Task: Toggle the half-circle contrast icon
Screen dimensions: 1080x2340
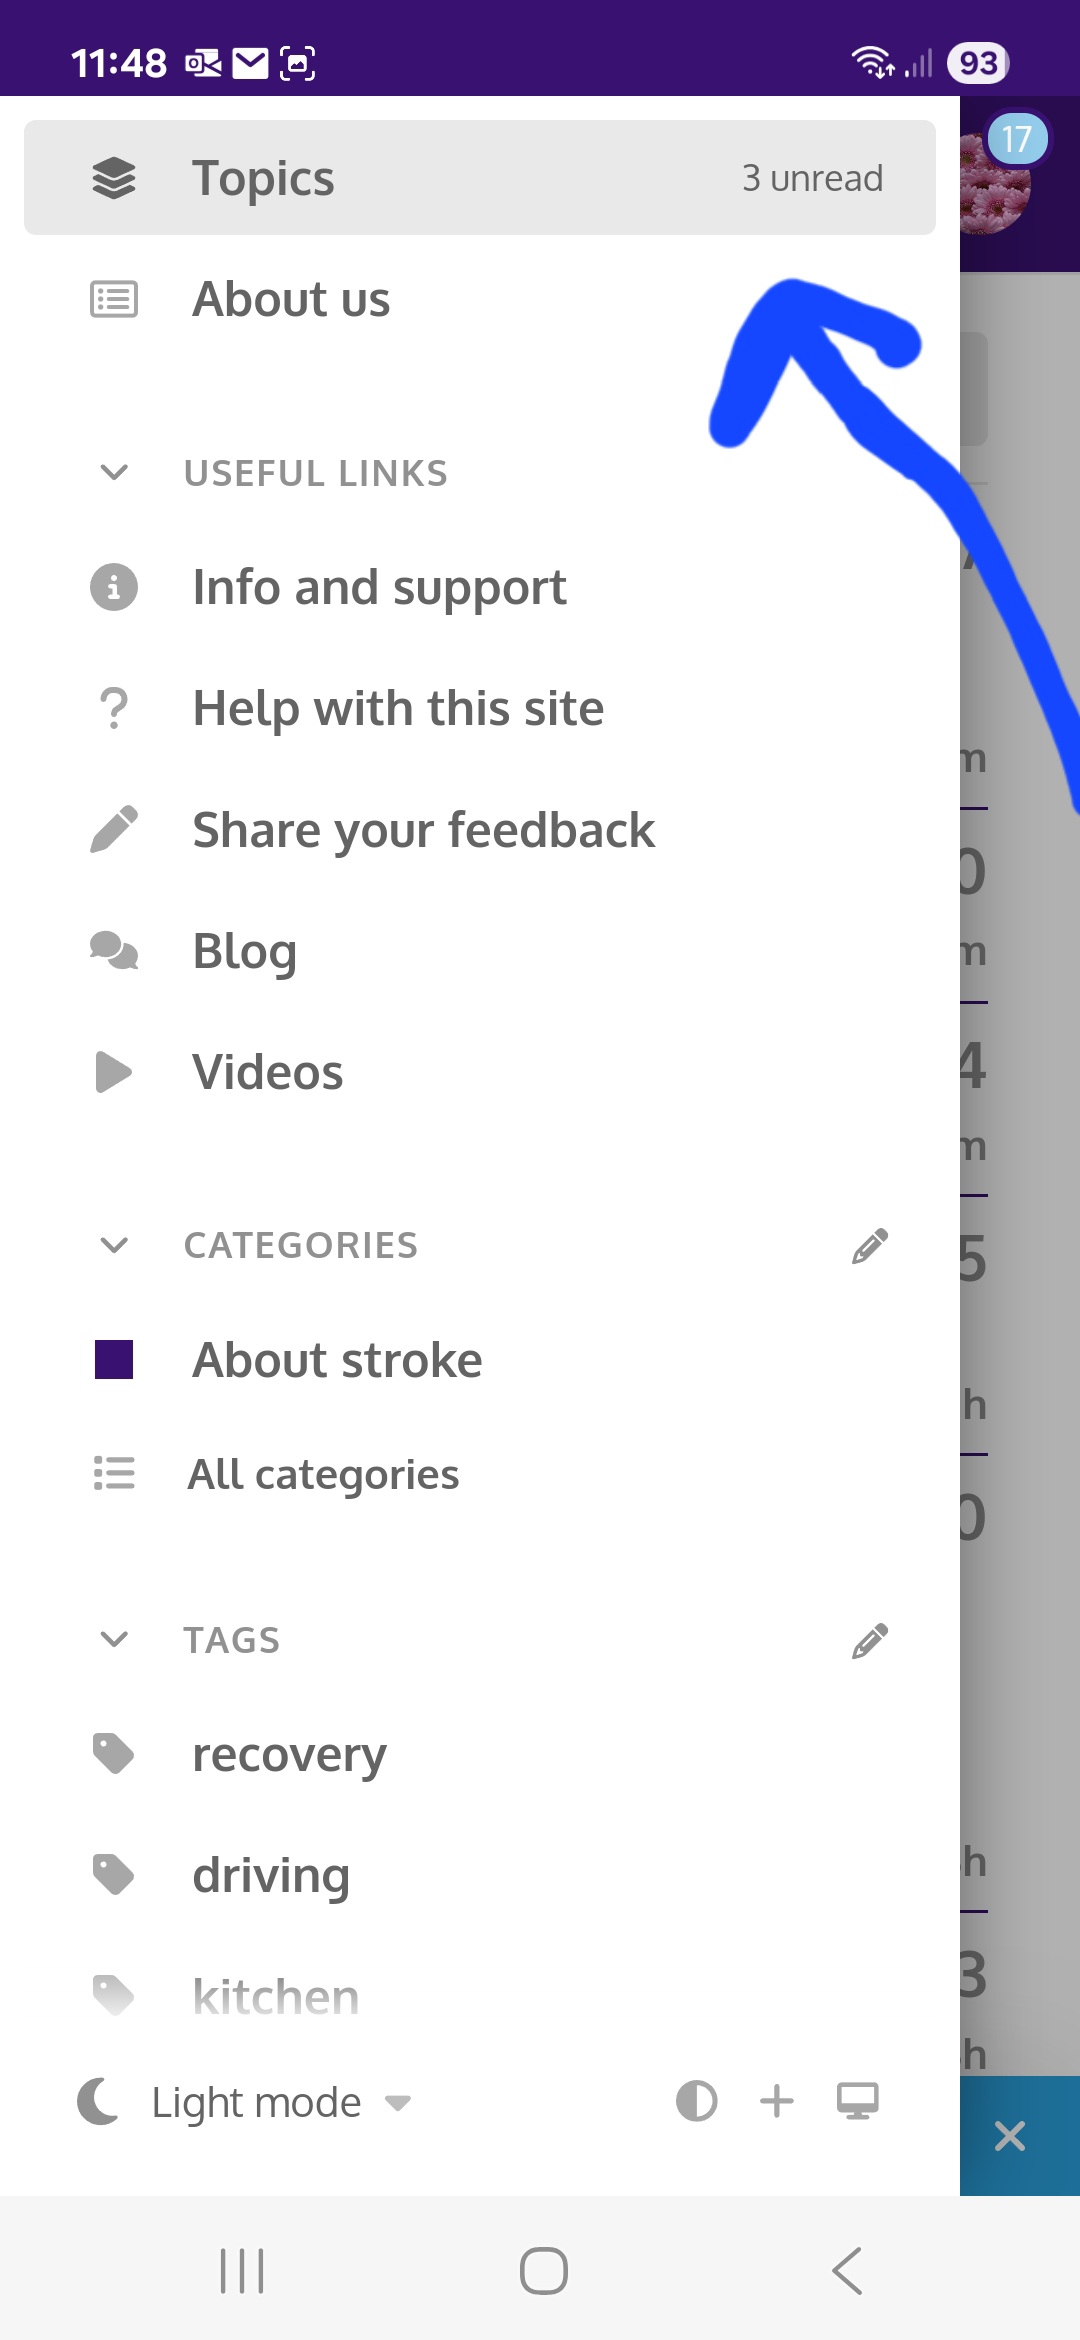Action: point(697,2101)
